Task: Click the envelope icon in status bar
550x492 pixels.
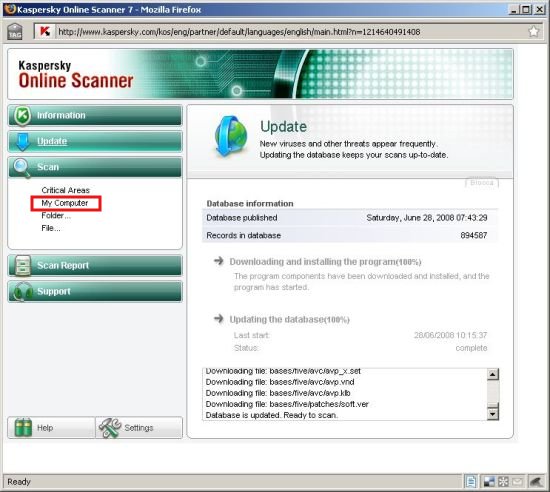Action: pyautogui.click(x=517, y=482)
